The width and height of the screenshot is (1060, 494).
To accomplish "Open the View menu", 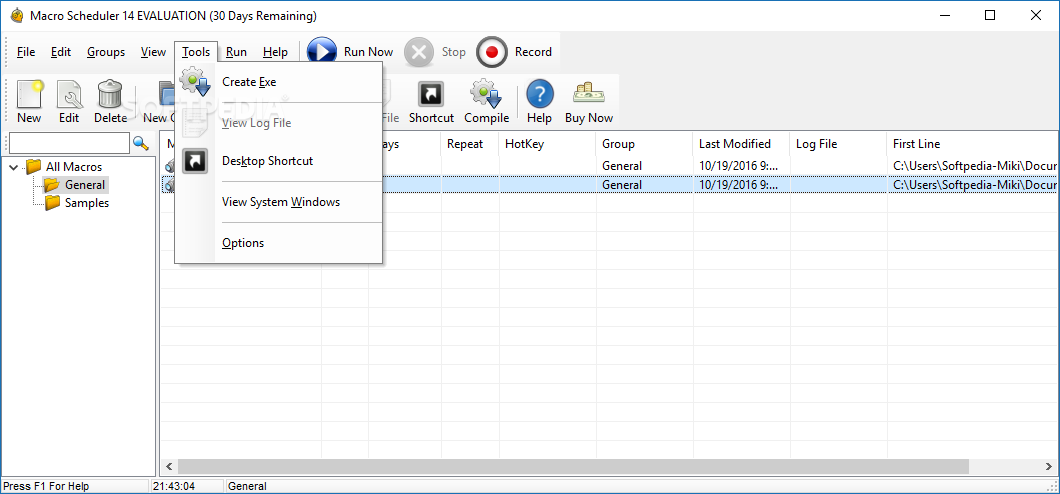I will 153,52.
